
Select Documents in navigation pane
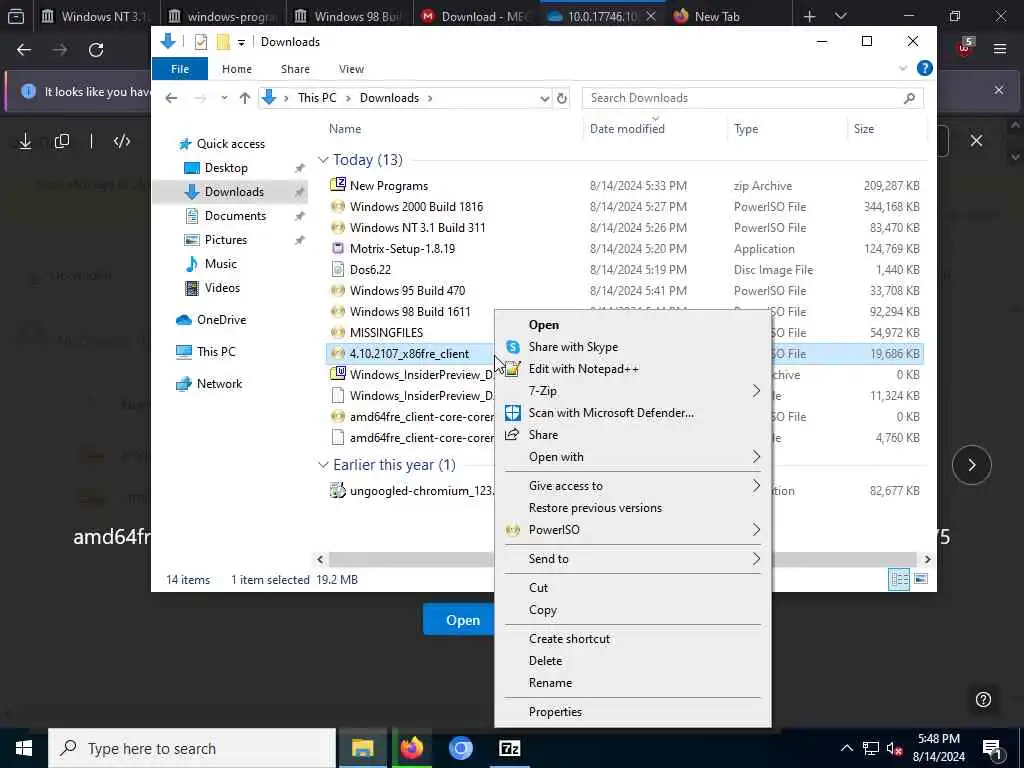[x=235, y=216]
